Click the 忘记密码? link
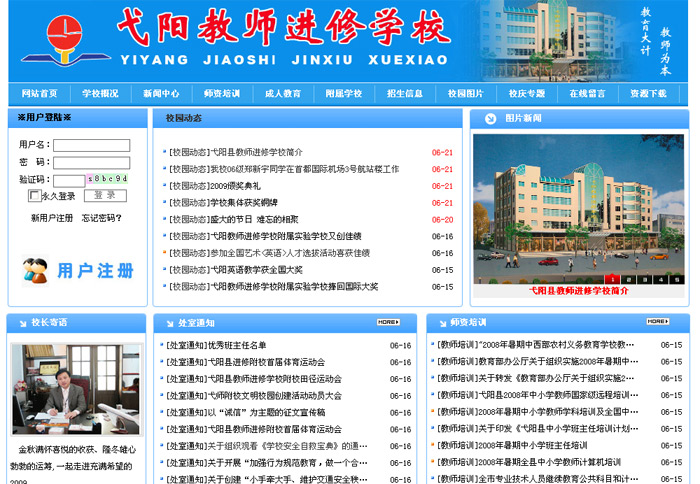This screenshot has height=484, width=700. [x=102, y=218]
